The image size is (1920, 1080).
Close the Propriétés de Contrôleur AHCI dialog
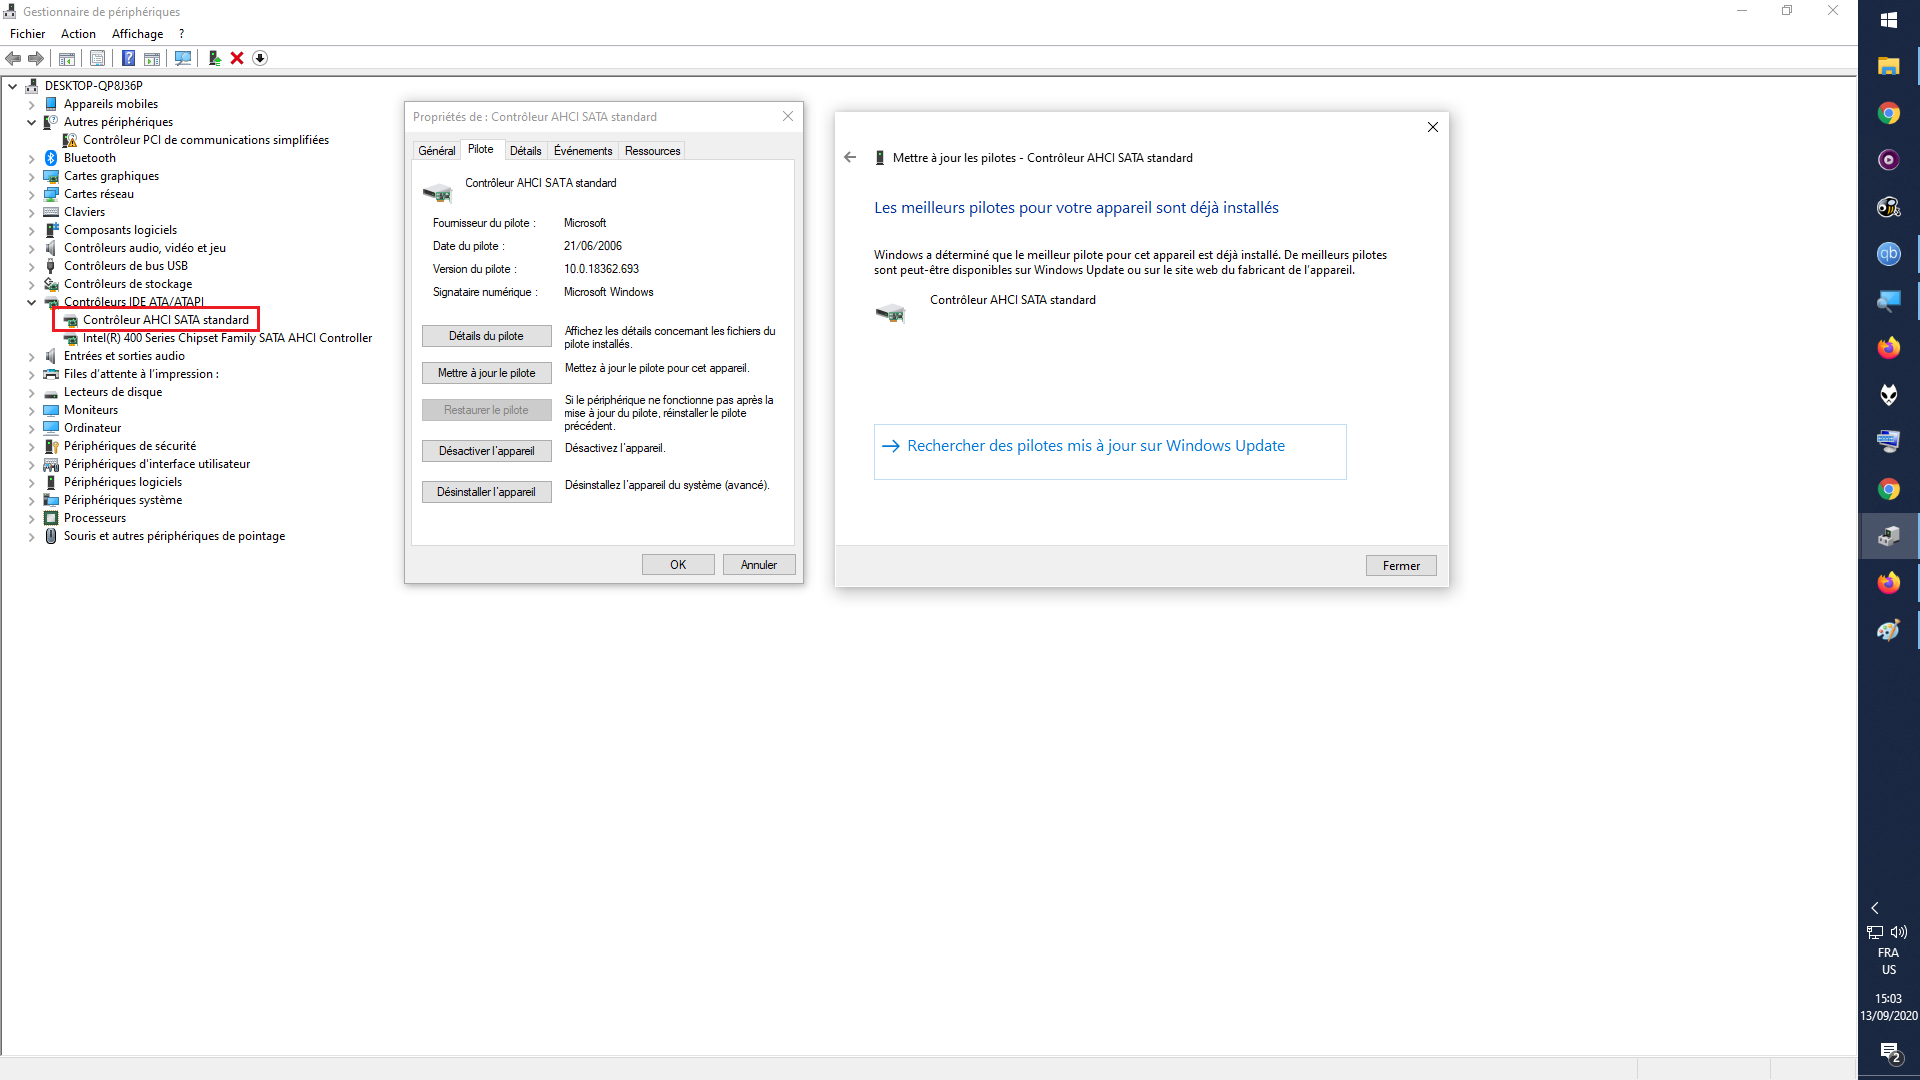coord(788,117)
